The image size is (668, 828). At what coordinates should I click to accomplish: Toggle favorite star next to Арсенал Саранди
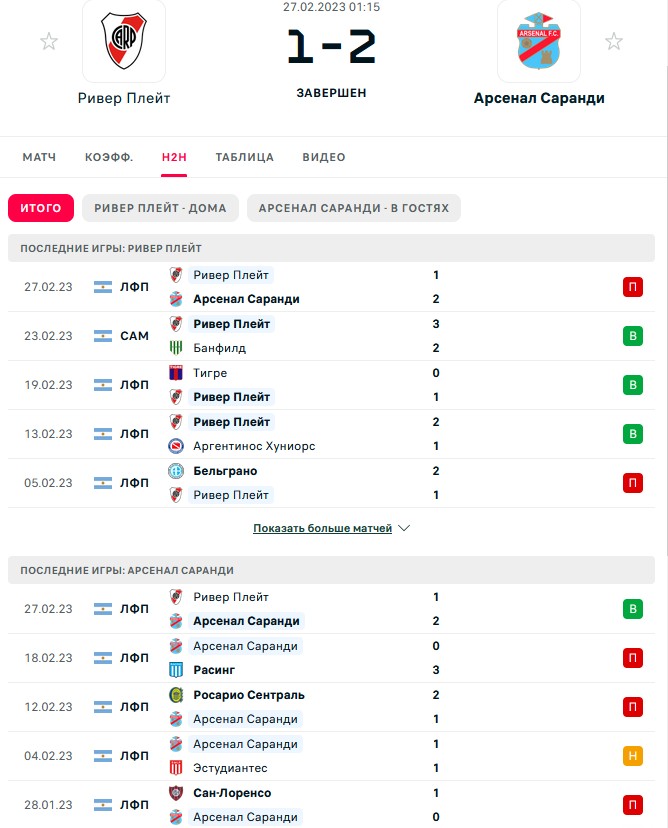tap(614, 41)
